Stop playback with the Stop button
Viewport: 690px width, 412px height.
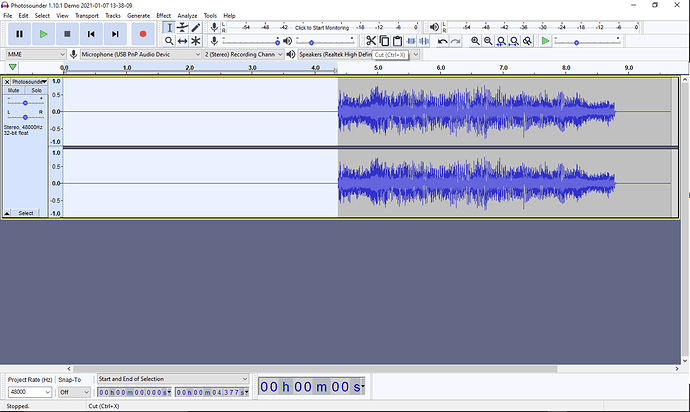pyautogui.click(x=67, y=34)
